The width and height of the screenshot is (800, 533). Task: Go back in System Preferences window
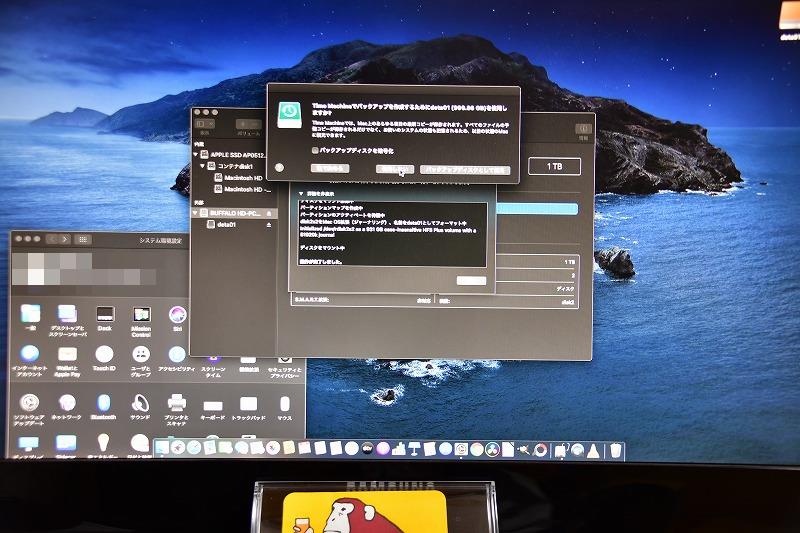(53, 239)
